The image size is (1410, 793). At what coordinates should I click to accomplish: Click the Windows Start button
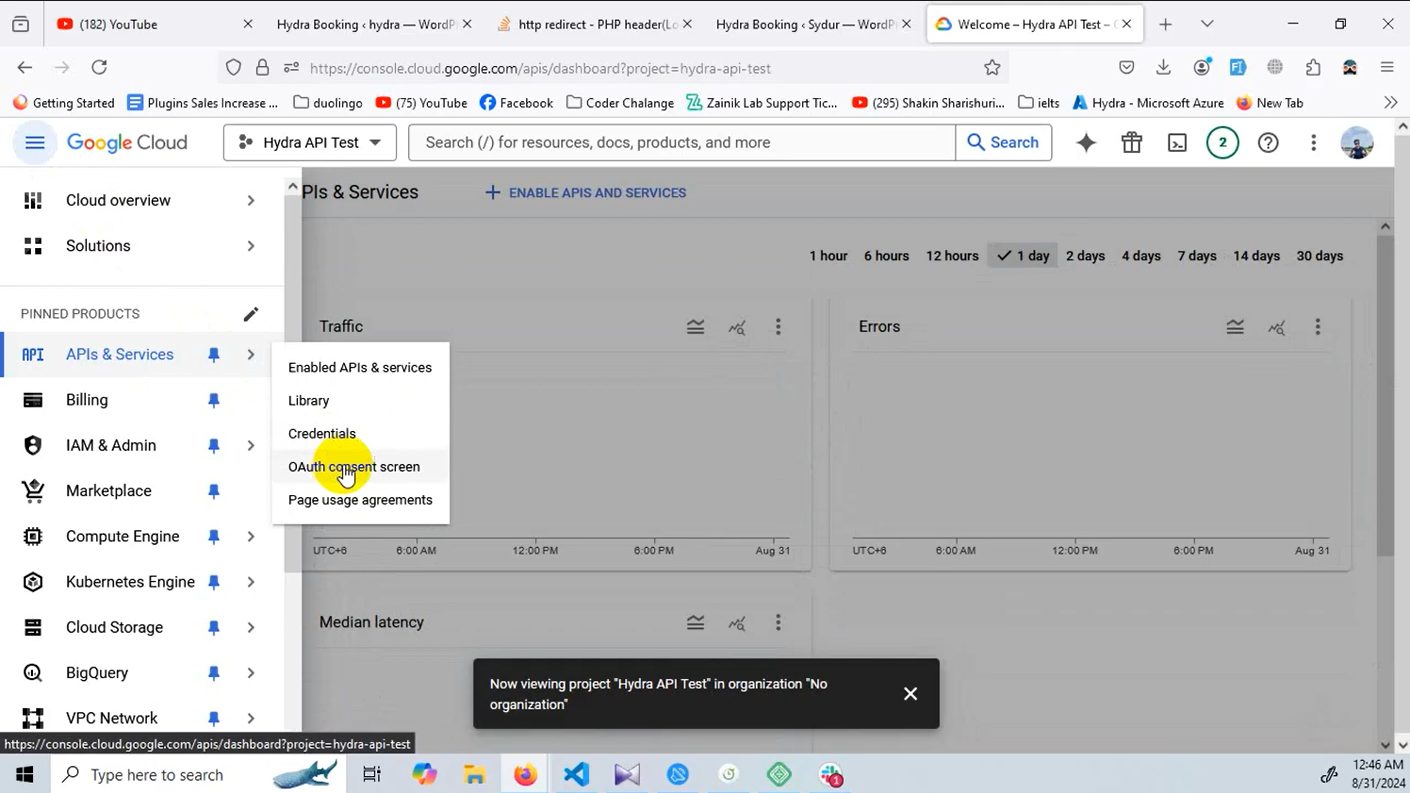pyautogui.click(x=25, y=775)
